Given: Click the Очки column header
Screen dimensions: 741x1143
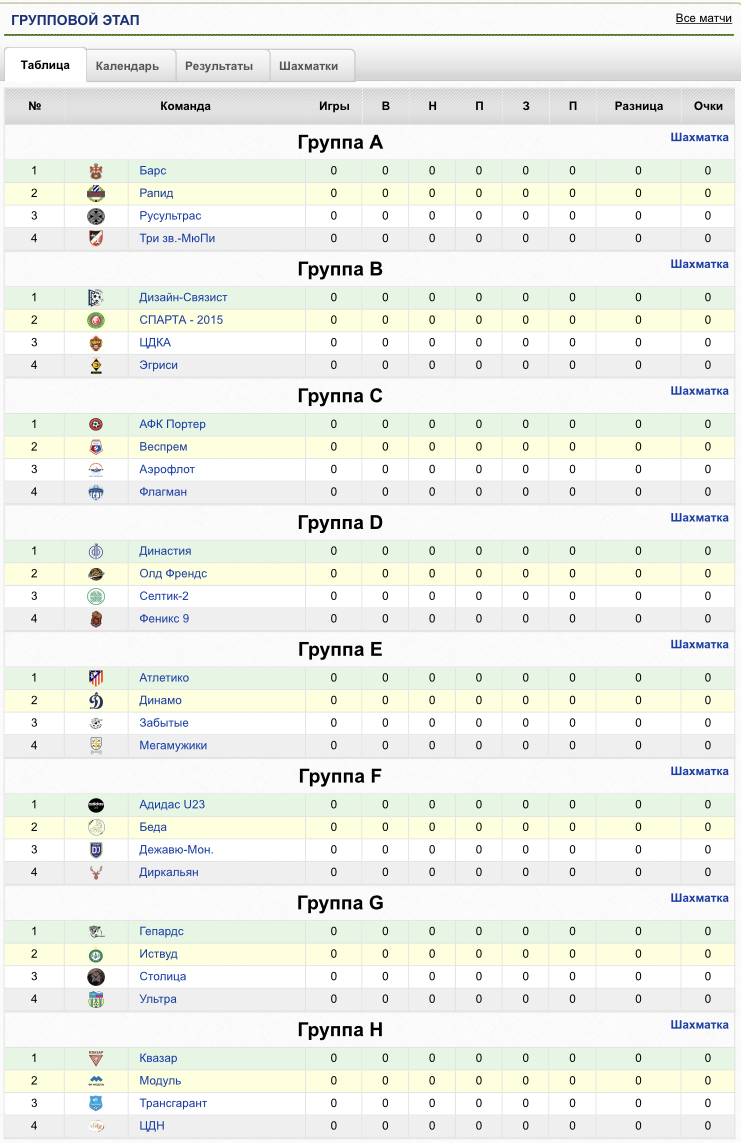Looking at the screenshot, I should pyautogui.click(x=708, y=106).
